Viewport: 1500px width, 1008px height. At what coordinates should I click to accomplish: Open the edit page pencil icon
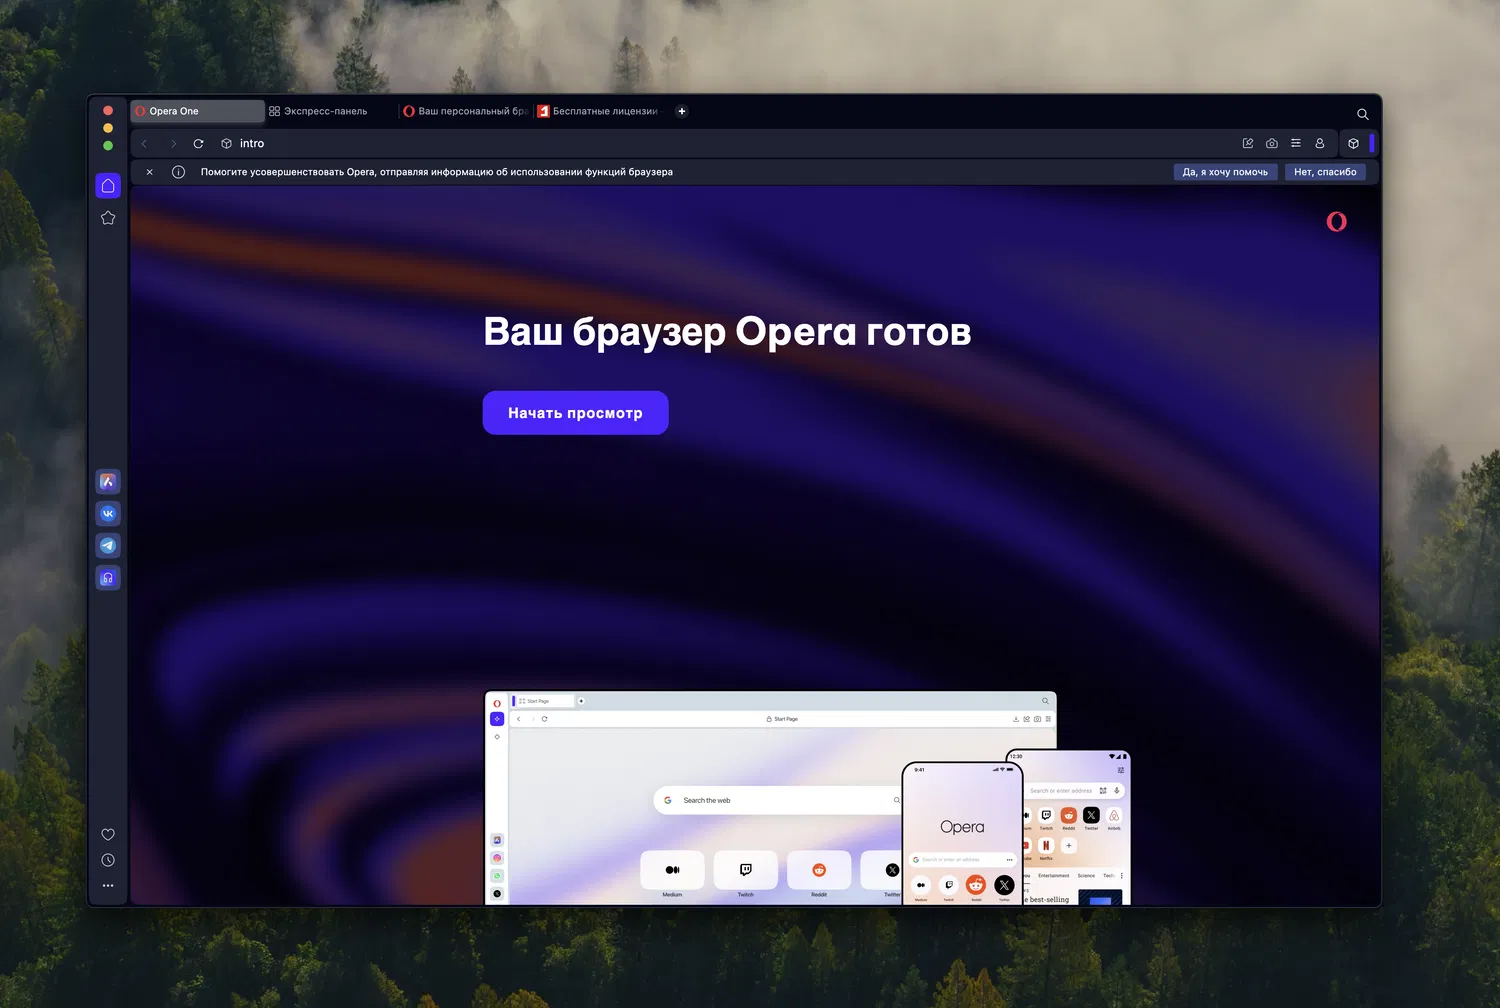(1248, 144)
